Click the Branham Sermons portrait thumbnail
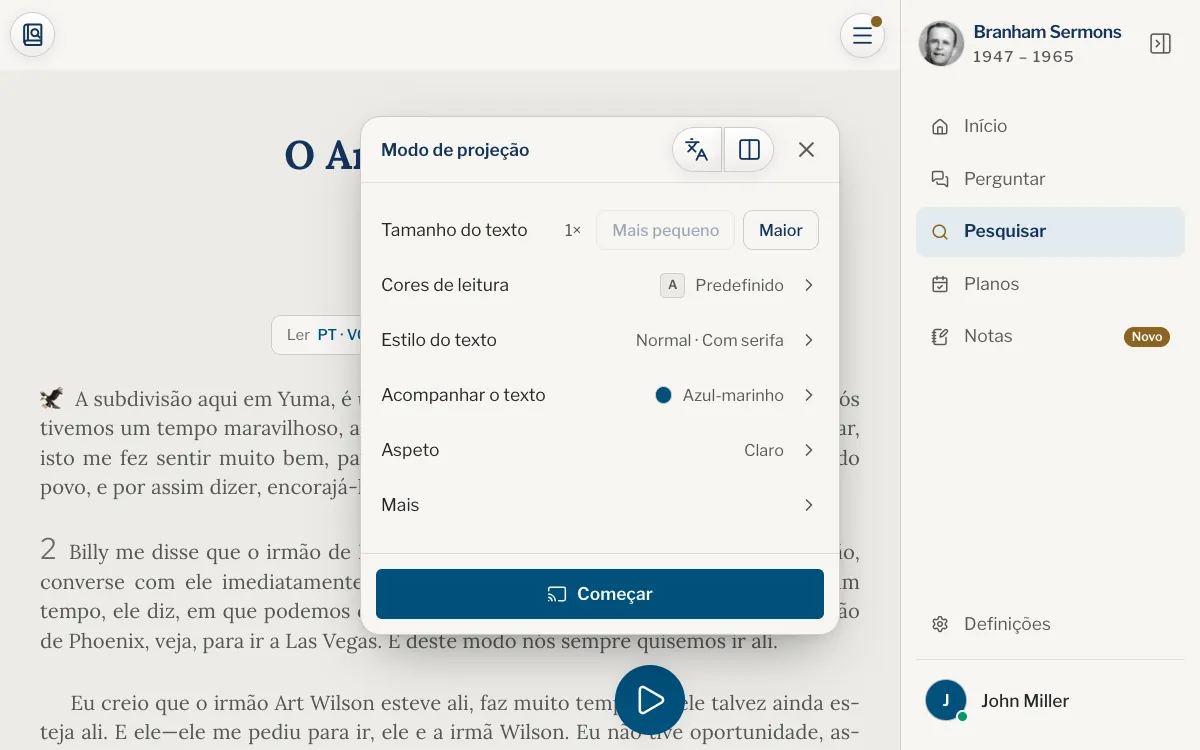Image resolution: width=1200 pixels, height=750 pixels. point(941,44)
